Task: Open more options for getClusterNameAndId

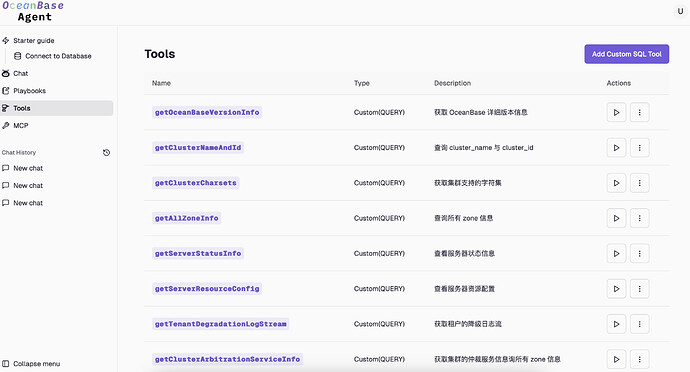Action: 639,147
